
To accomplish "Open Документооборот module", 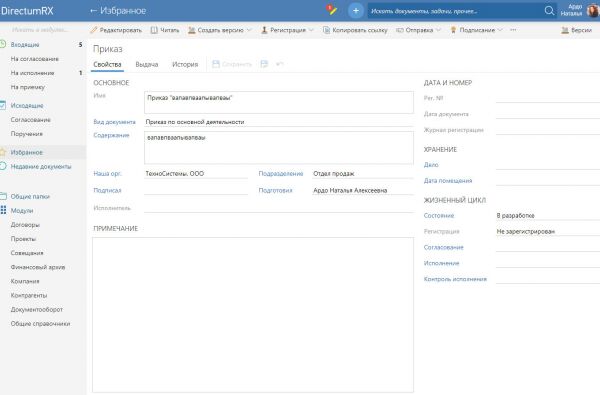I will coord(37,309).
